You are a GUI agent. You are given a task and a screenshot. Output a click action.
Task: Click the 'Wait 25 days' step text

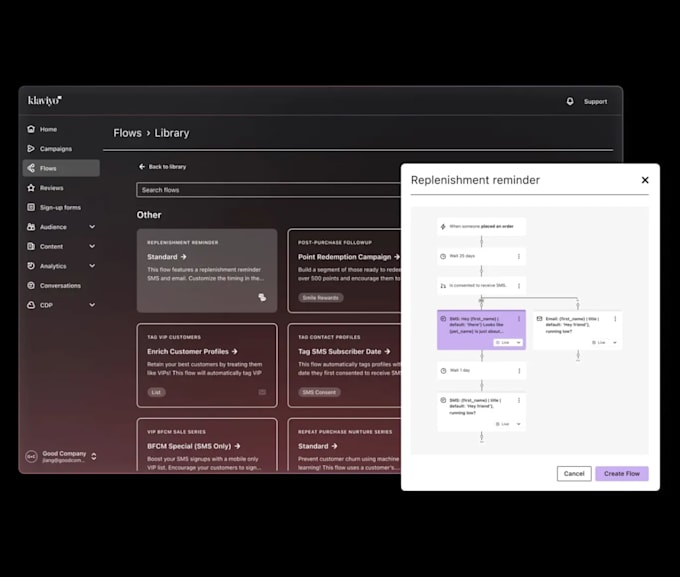[x=462, y=256]
